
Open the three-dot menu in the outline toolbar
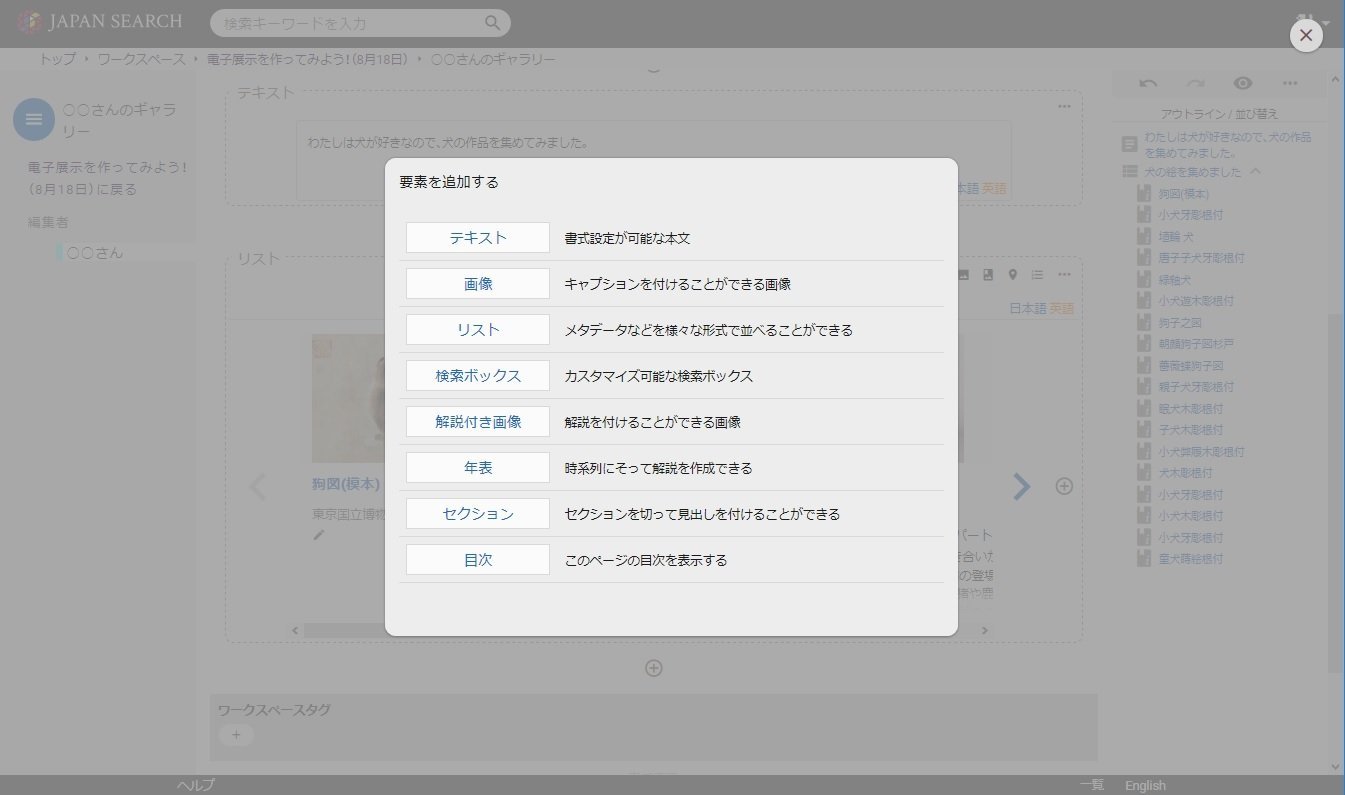1290,84
